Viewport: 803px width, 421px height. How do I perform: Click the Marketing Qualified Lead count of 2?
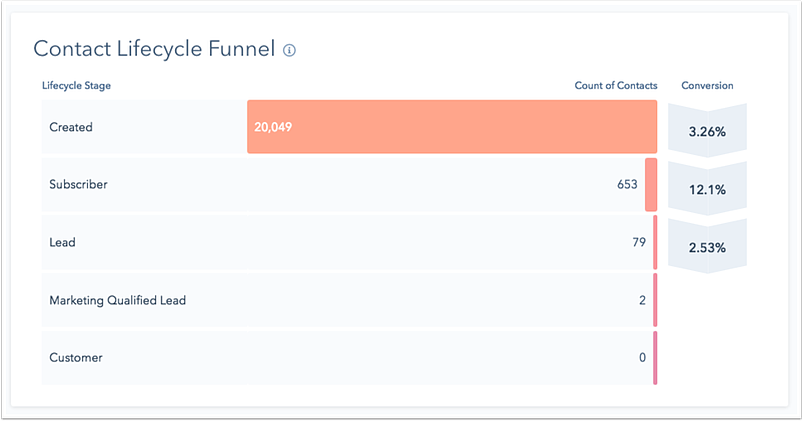pos(642,300)
